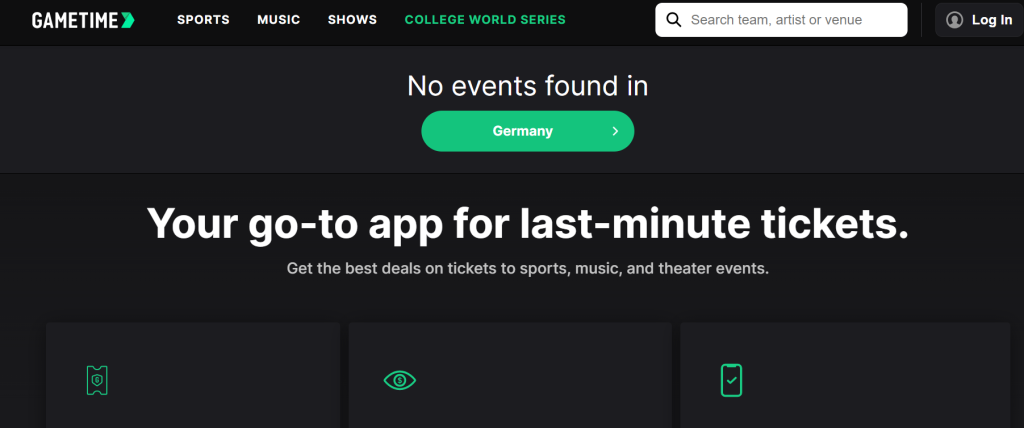Open the Music menu
This screenshot has width=1024, height=428.
(x=278, y=20)
